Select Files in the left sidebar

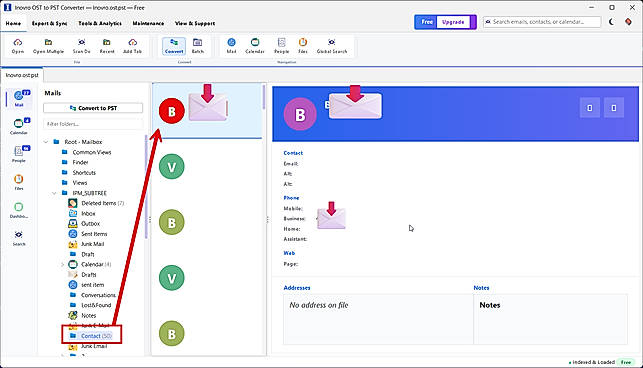click(19, 182)
